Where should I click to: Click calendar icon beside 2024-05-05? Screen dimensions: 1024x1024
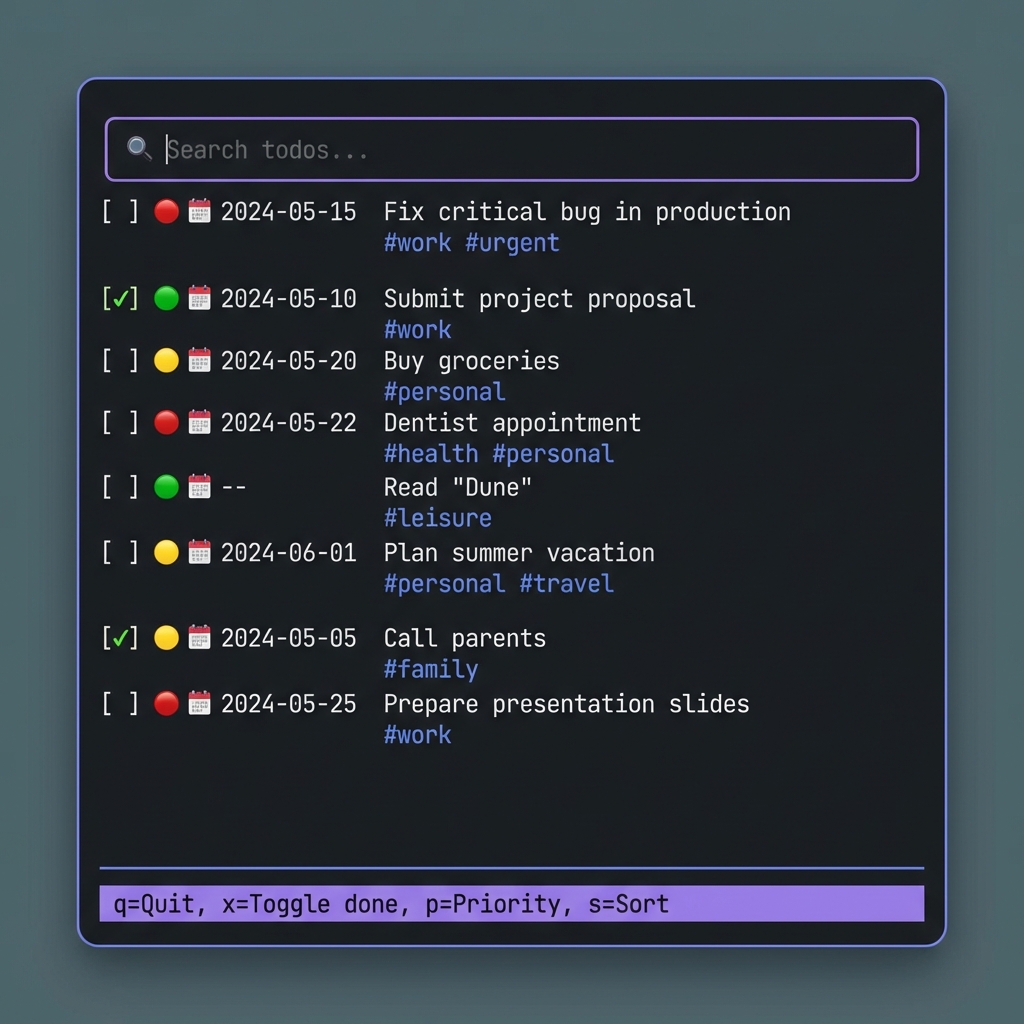(199, 637)
